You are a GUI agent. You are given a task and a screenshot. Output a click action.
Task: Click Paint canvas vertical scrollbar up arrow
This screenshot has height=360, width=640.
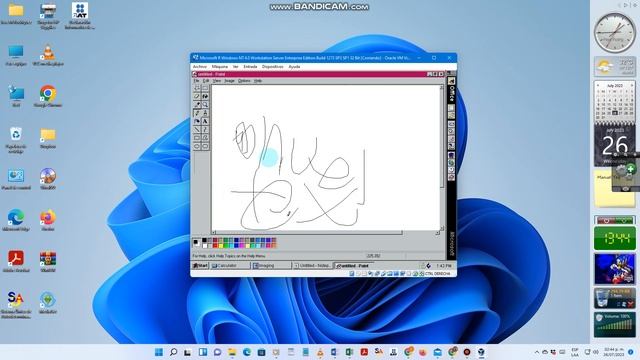coord(441,88)
